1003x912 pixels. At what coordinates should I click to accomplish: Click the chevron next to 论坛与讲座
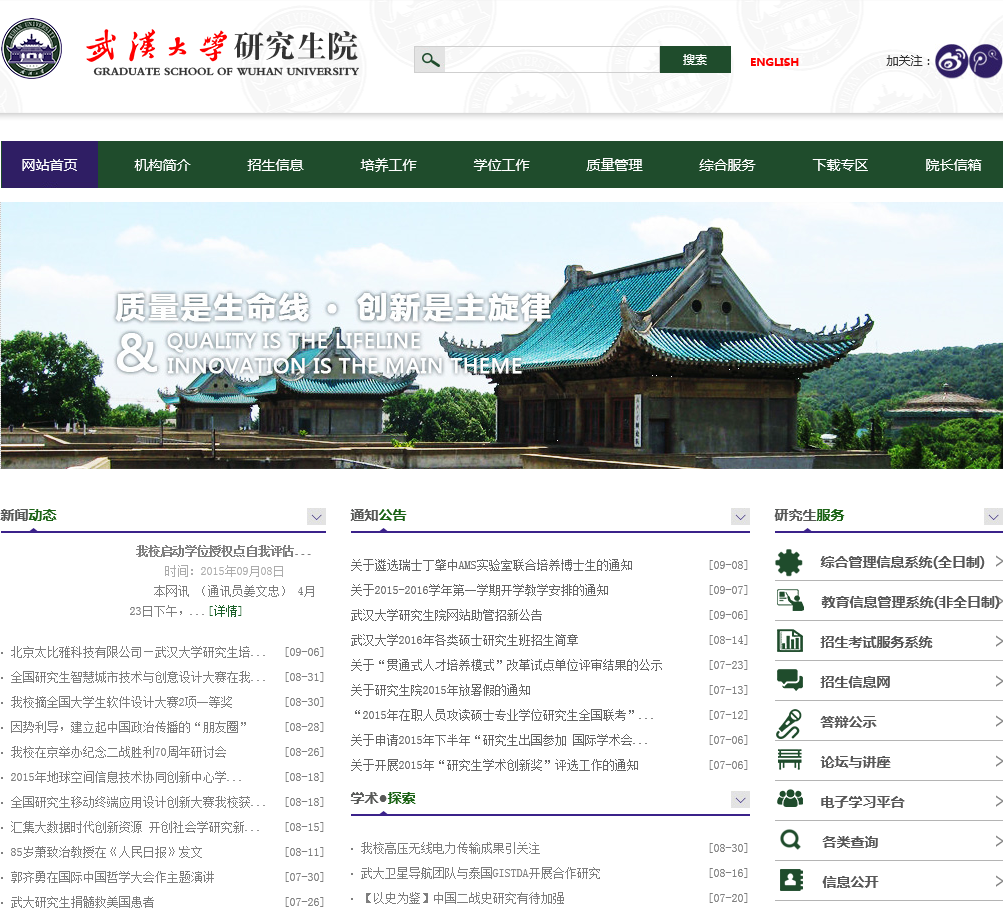click(999, 761)
